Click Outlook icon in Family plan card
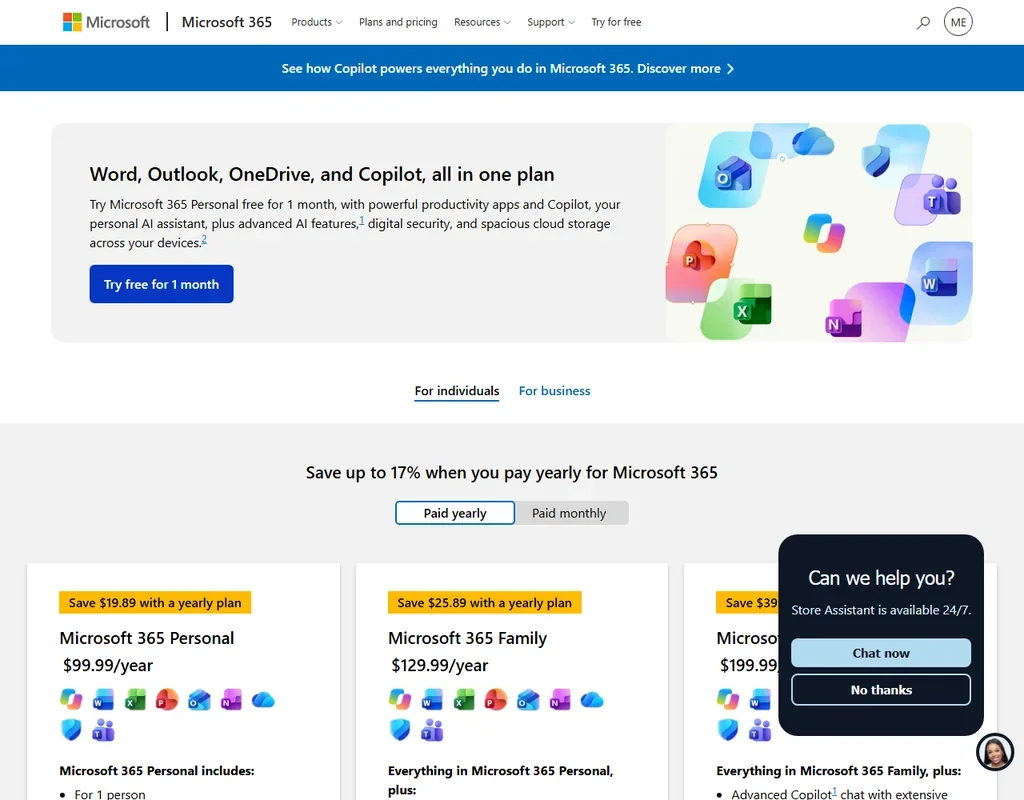This screenshot has height=800, width=1024. (x=528, y=699)
